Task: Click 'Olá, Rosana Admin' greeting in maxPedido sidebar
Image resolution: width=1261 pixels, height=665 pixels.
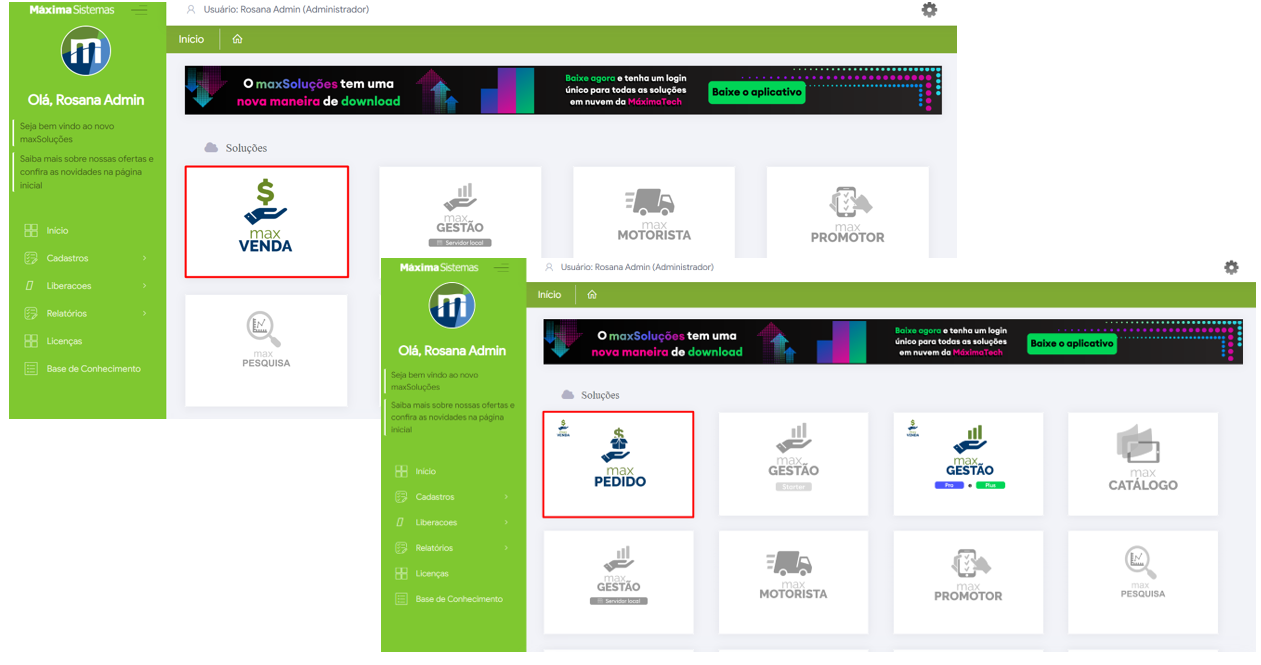Action: point(452,351)
